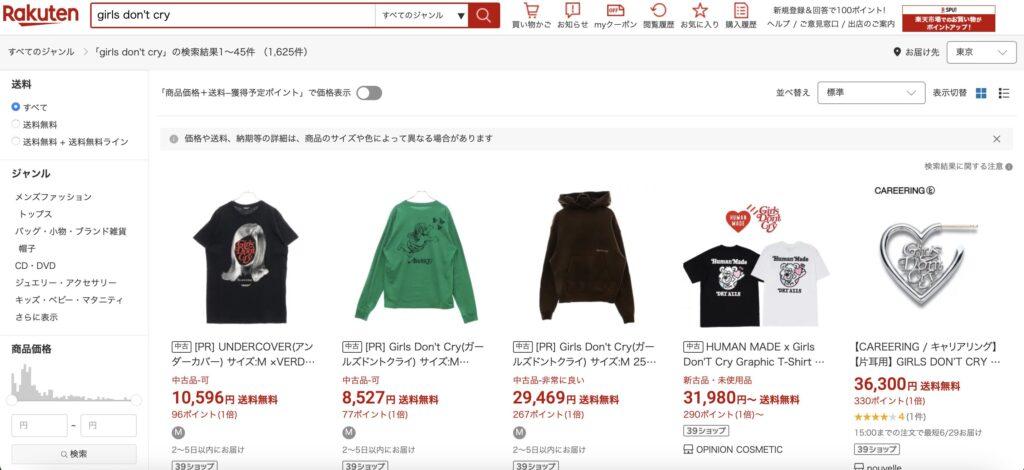Toggle price display with shipping and points
Viewport: 1024px width, 470px height.
click(369, 93)
